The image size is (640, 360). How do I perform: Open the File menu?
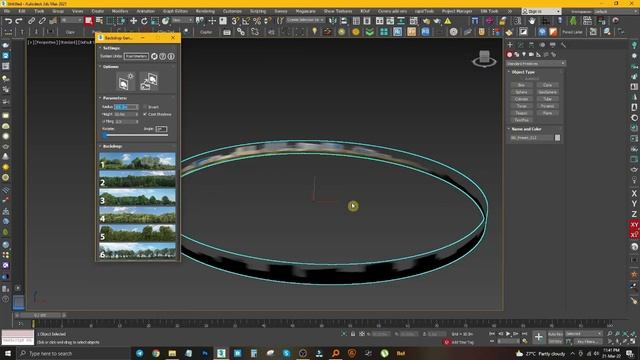tap(7, 11)
